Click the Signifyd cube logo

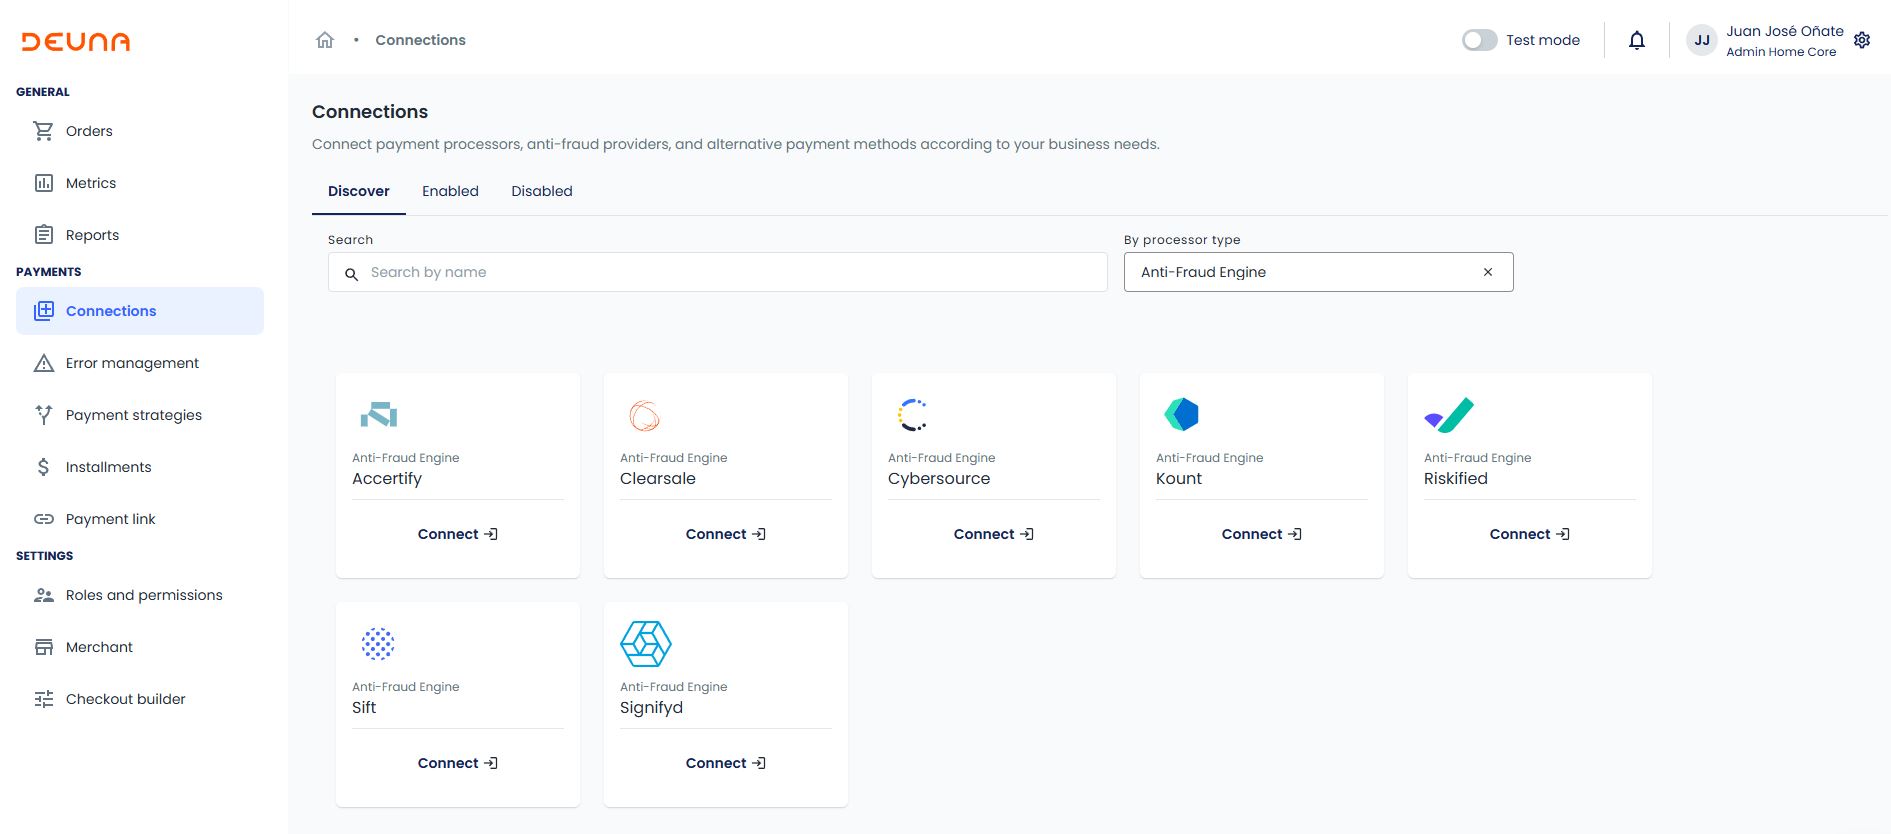point(646,643)
